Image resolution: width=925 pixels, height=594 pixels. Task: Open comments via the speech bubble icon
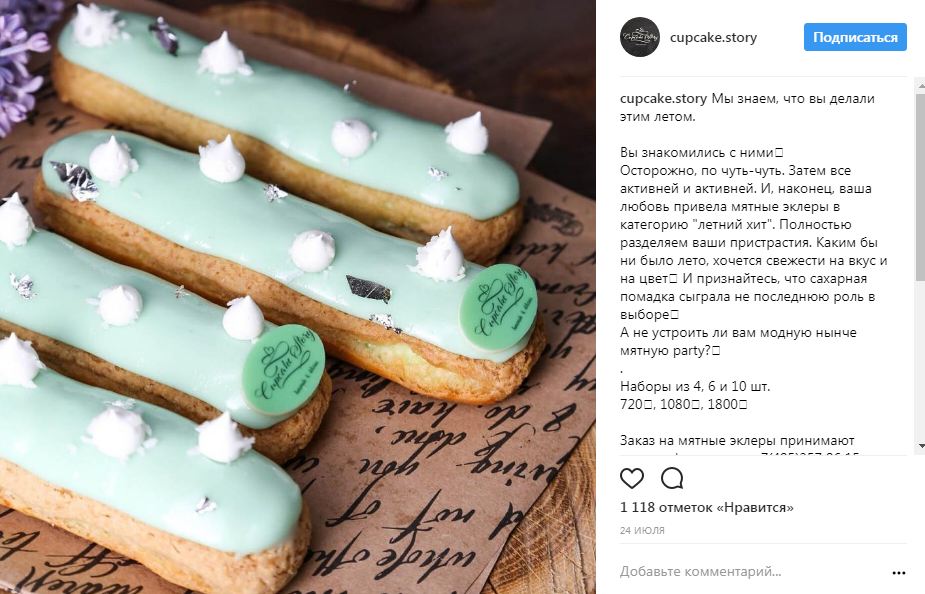tap(672, 478)
